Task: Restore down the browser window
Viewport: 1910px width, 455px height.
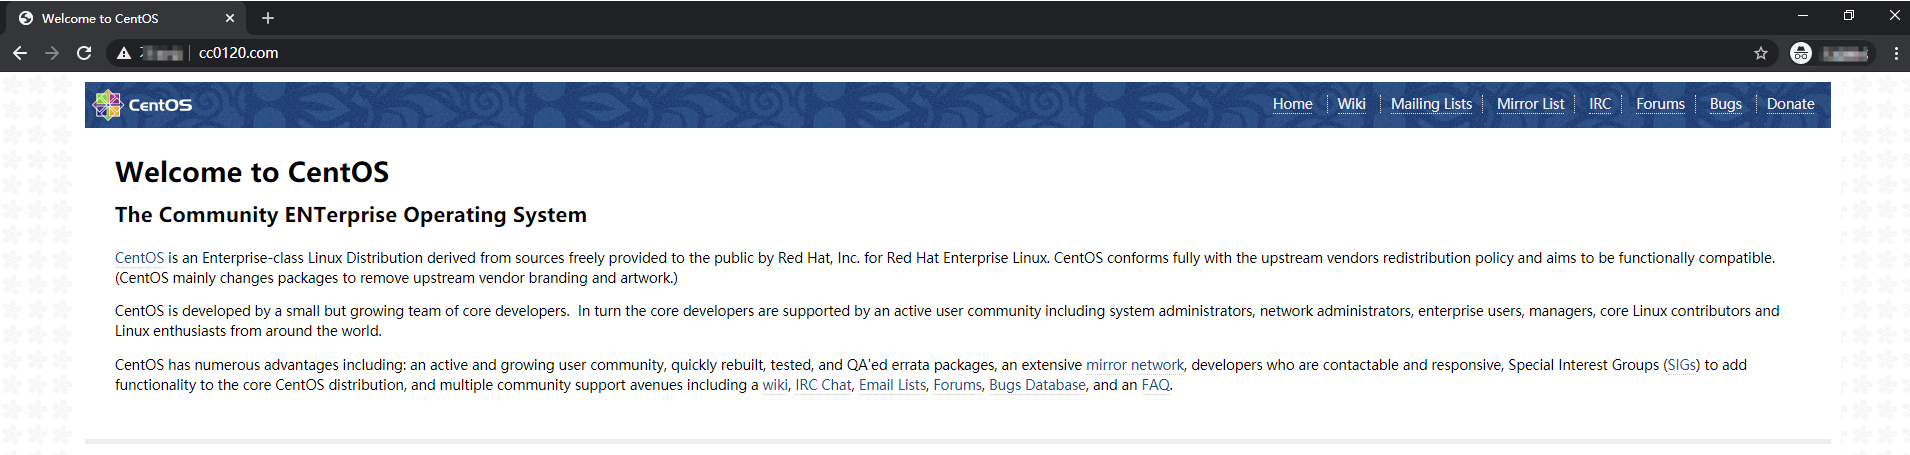Action: pos(1849,15)
